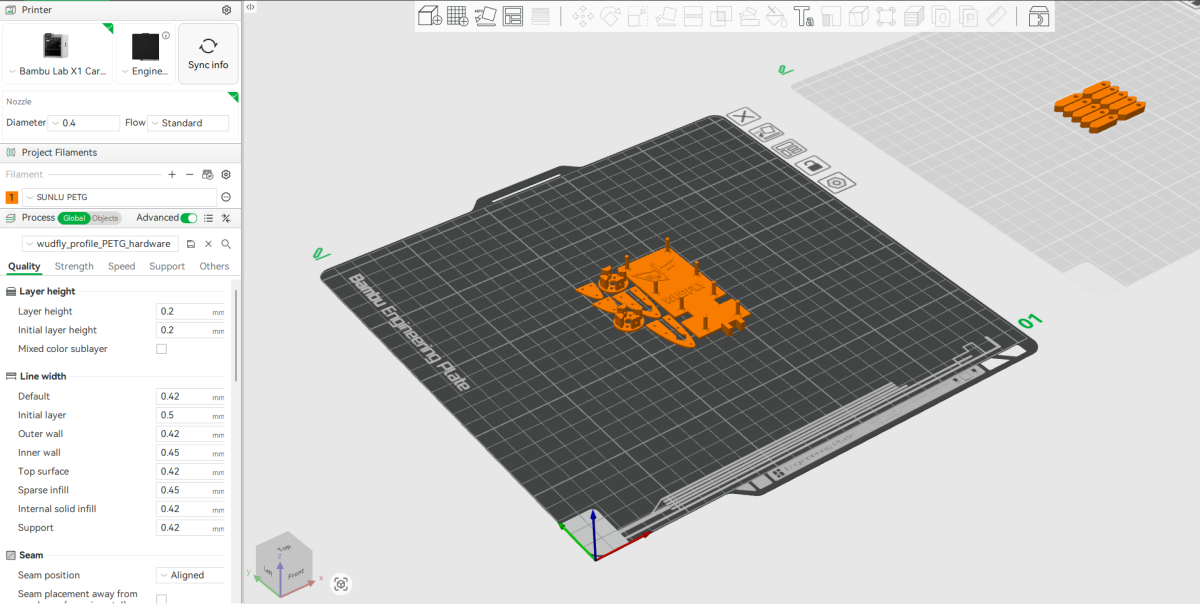The height and width of the screenshot is (604, 1200).
Task: Click the Sync info button
Action: click(x=208, y=53)
